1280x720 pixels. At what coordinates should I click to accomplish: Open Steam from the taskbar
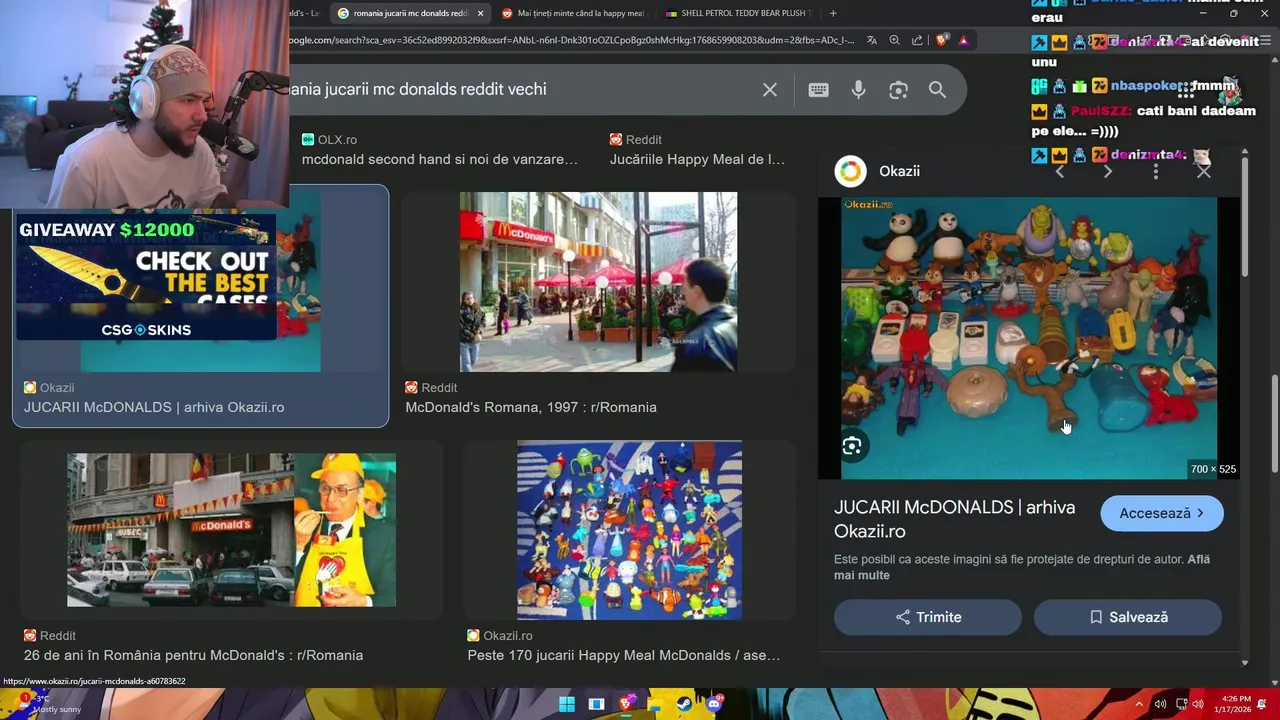click(x=684, y=704)
